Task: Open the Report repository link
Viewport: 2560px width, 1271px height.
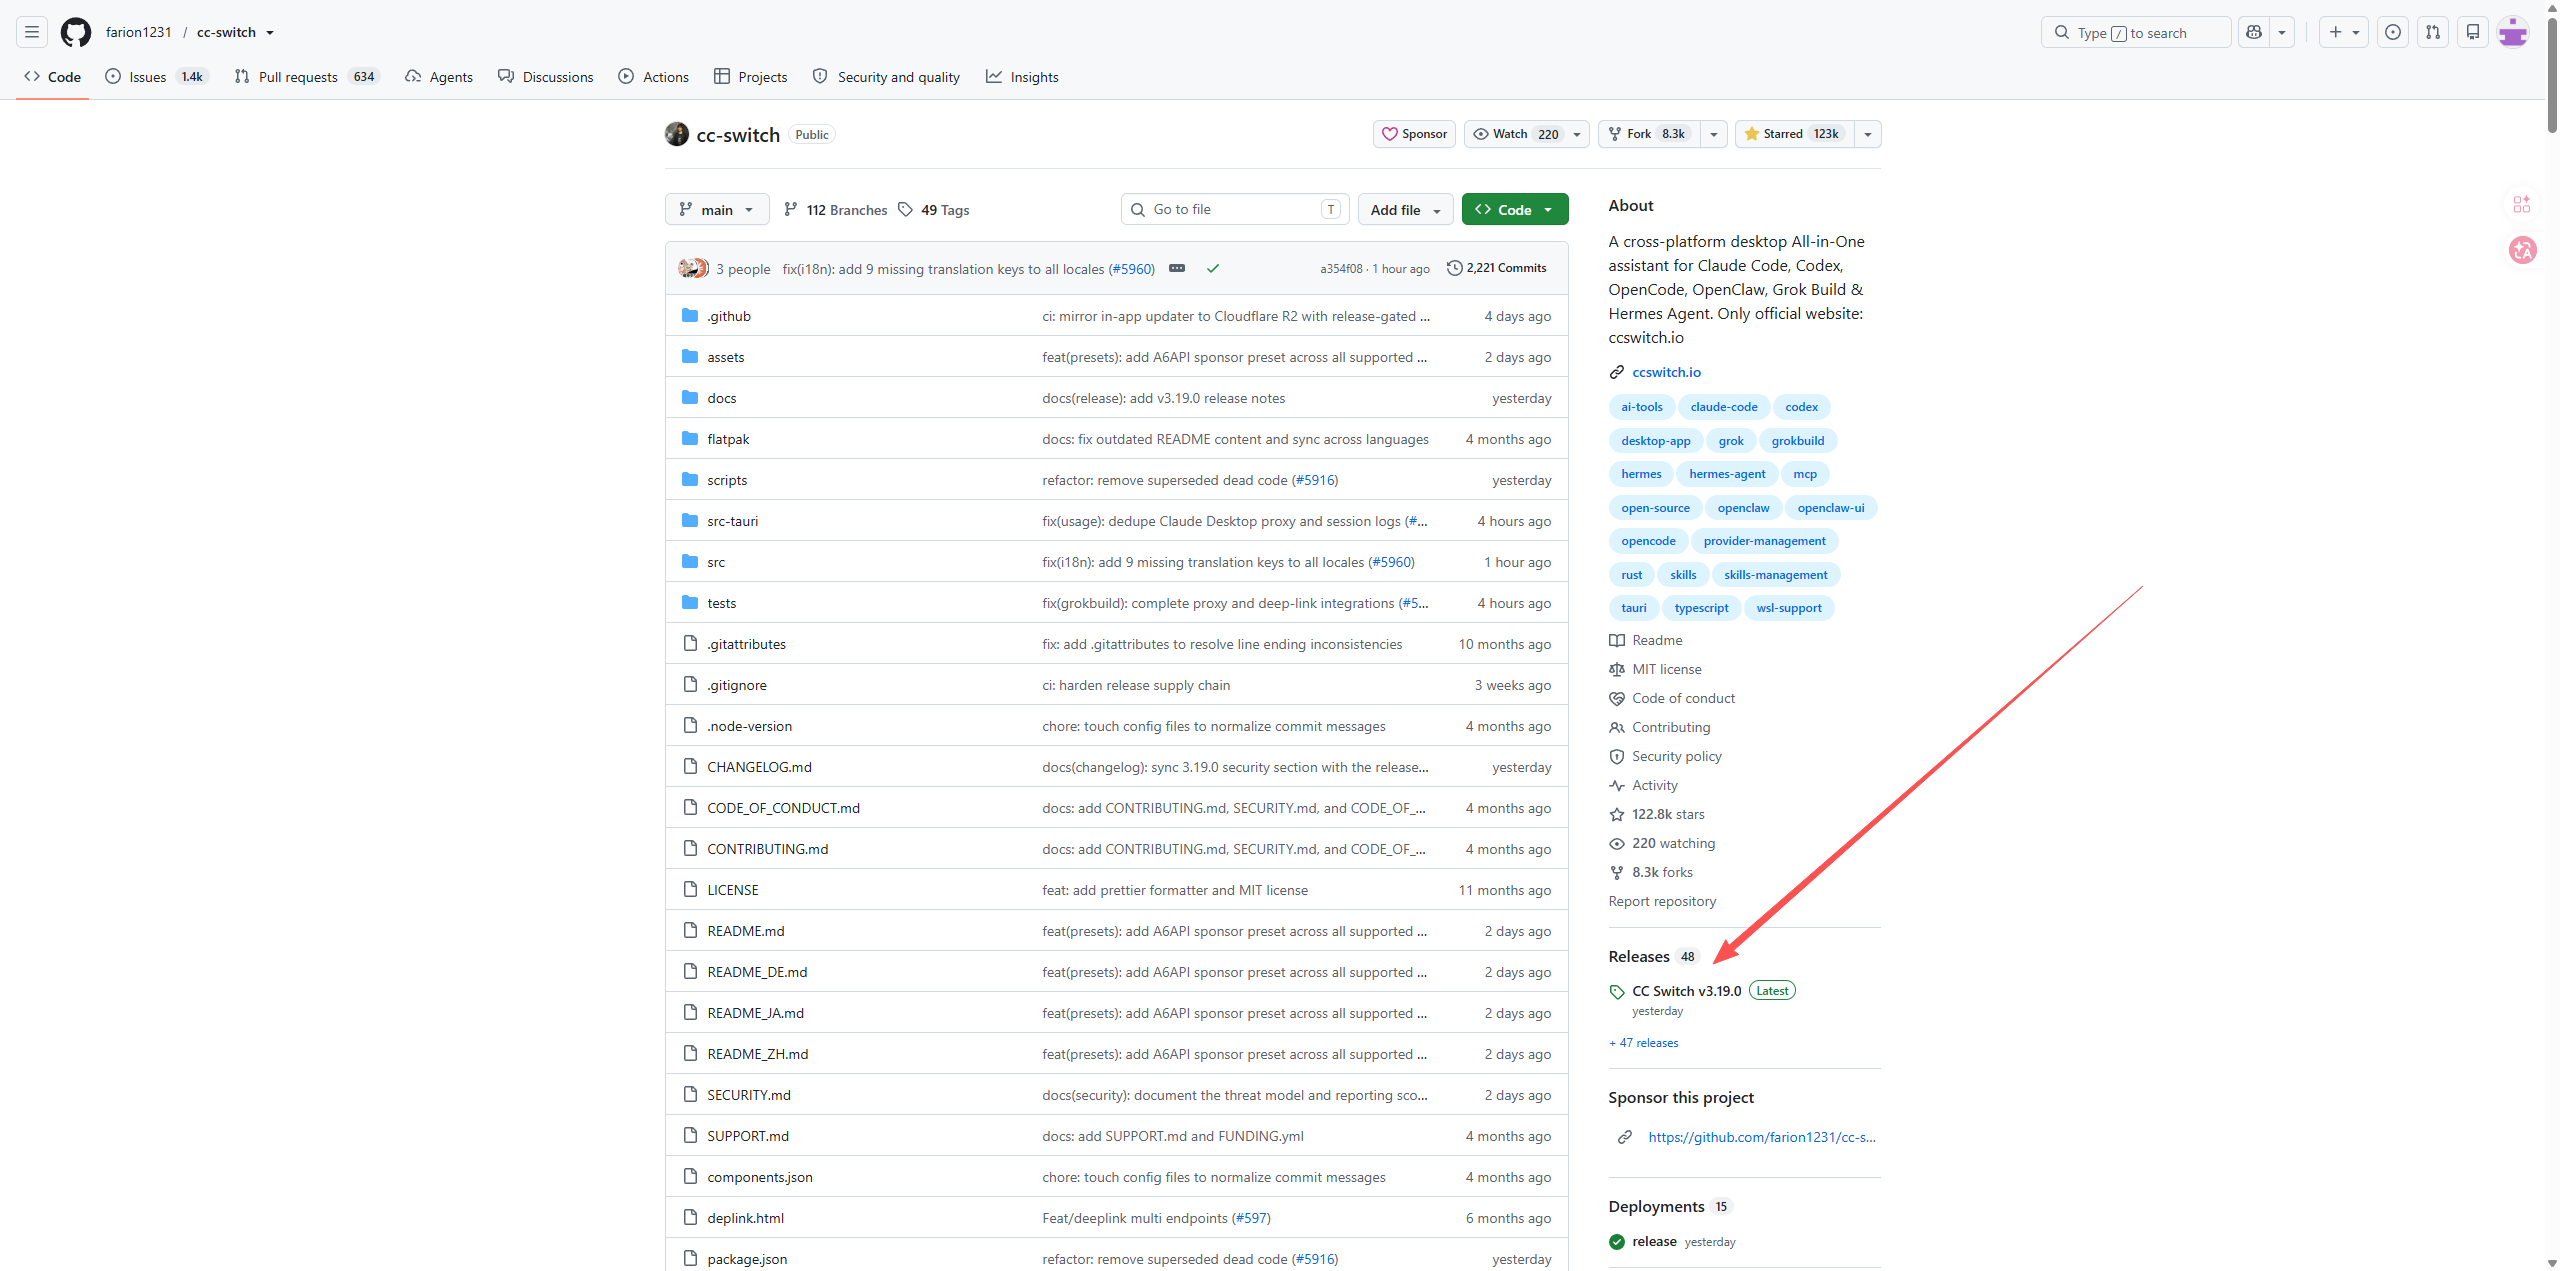Action: pyautogui.click(x=1662, y=901)
